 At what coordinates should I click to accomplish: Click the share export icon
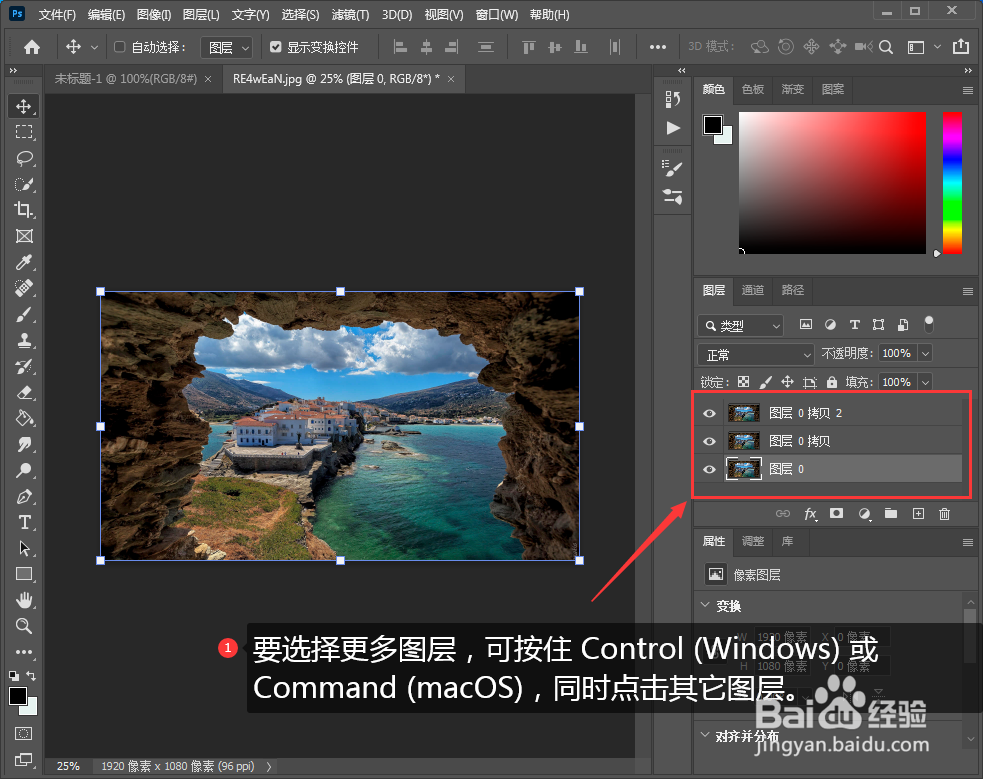(961, 46)
